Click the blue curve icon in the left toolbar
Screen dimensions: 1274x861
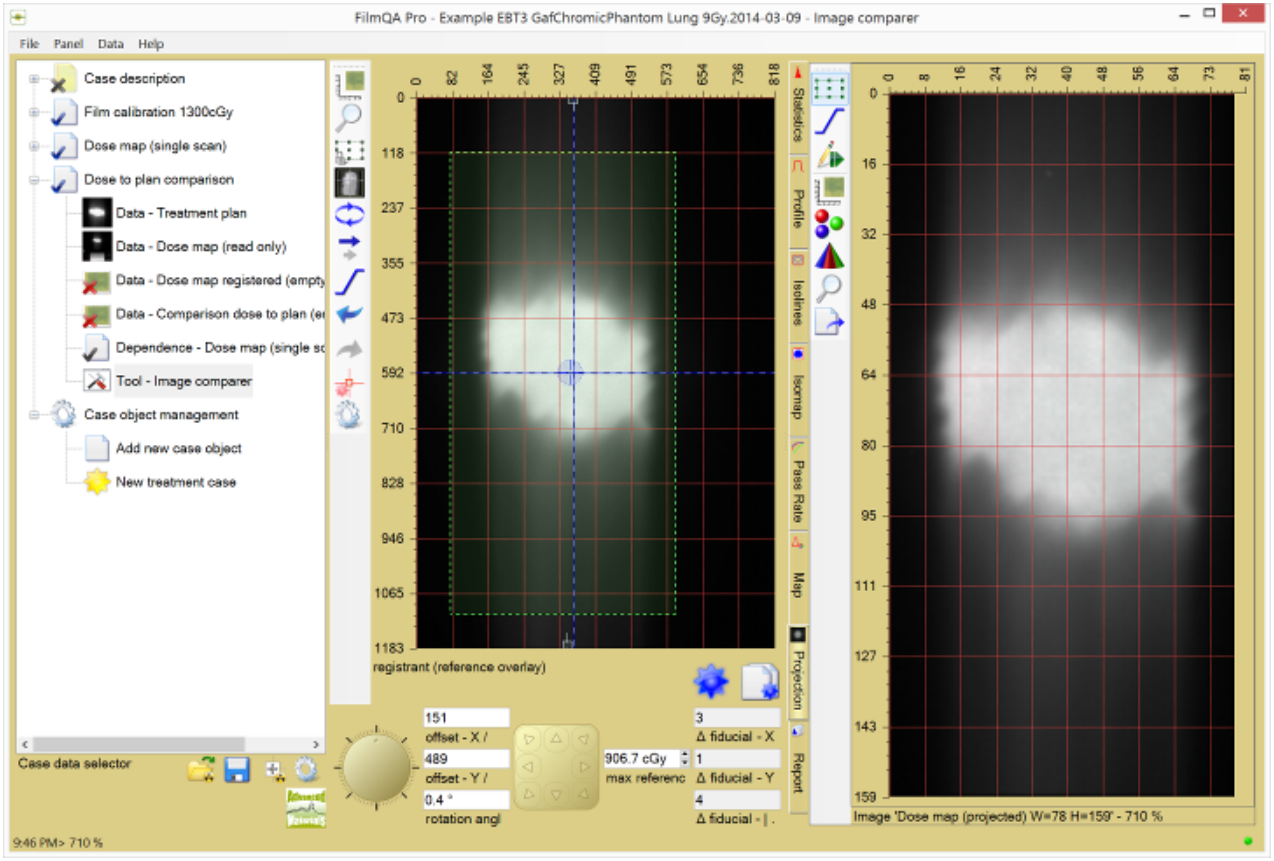349,281
